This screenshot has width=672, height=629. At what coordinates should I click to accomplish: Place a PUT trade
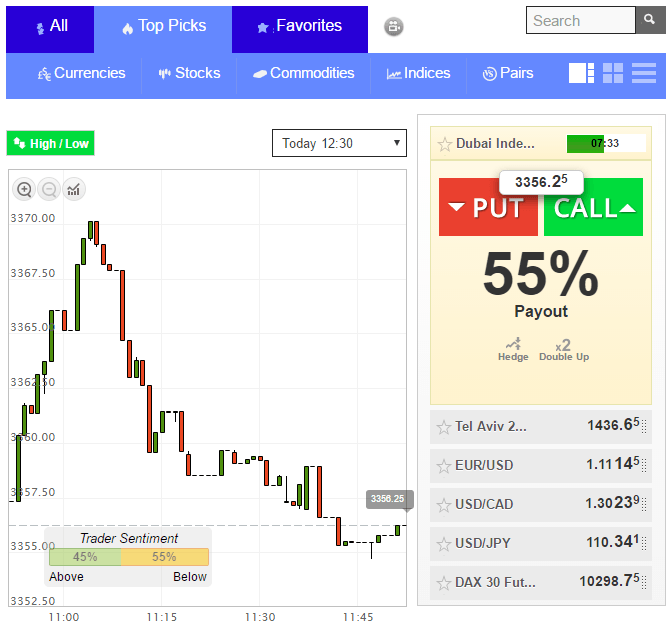pyautogui.click(x=488, y=207)
